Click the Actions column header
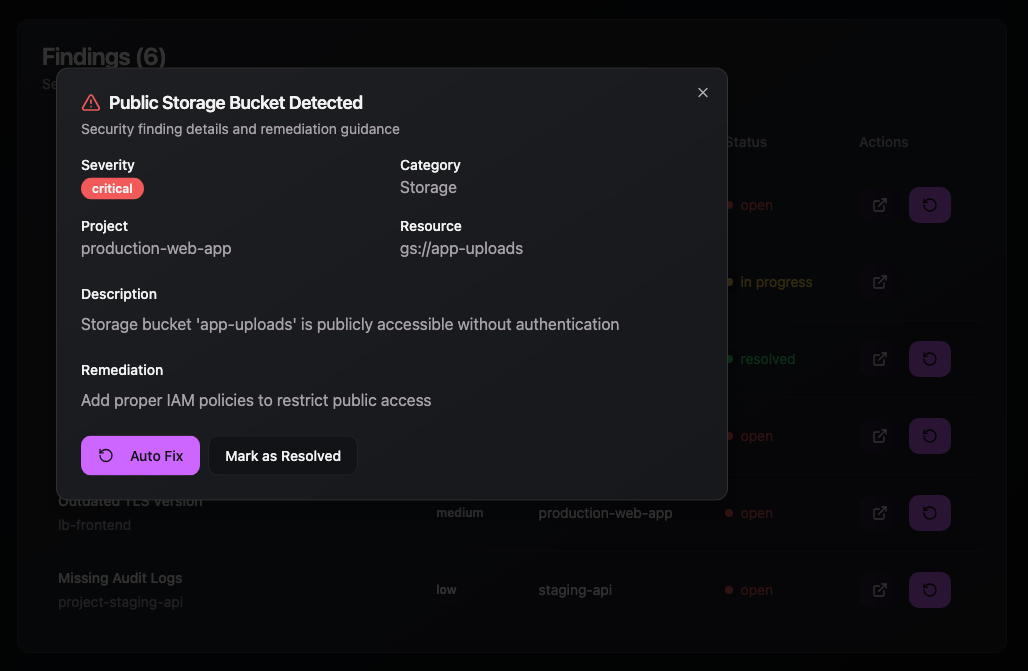The image size is (1028, 671). coord(883,142)
